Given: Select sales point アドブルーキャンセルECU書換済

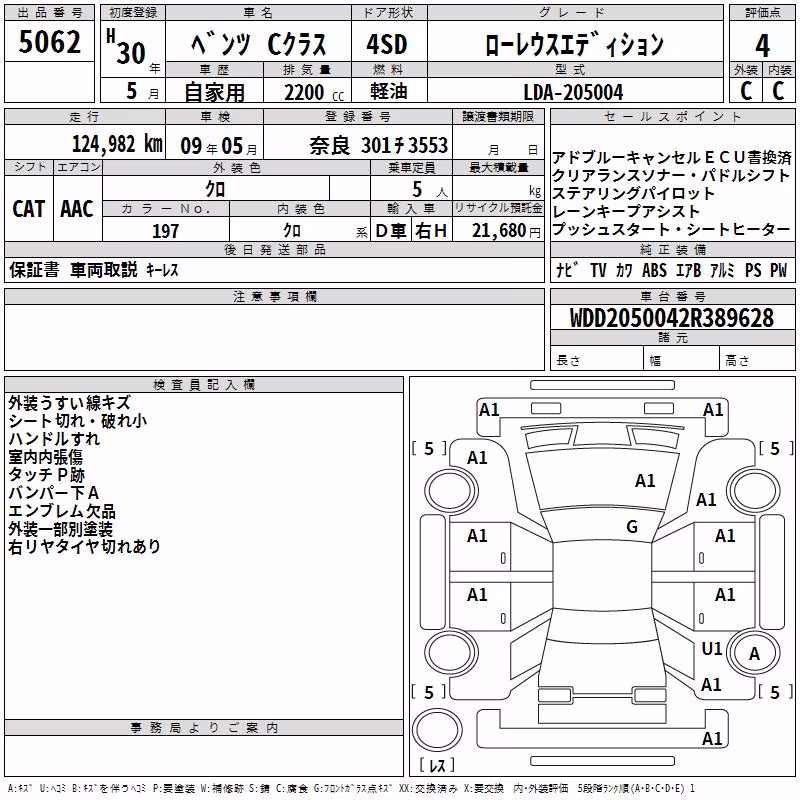Looking at the screenshot, I should (x=671, y=157).
